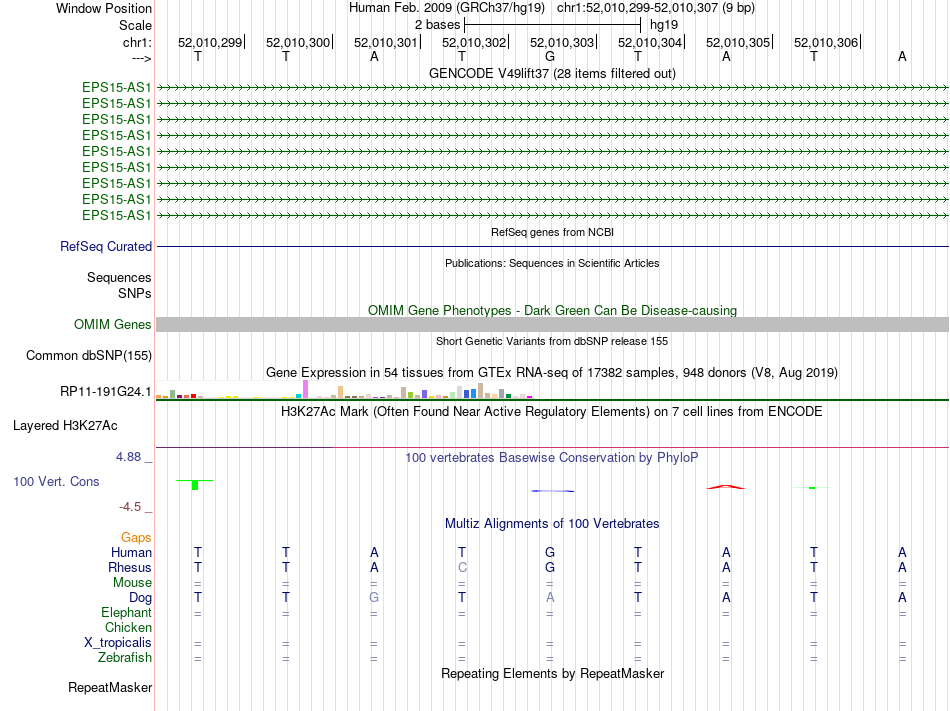Click the ---> sequence direction arrow label
The width and height of the screenshot is (950, 711).
tap(141, 58)
